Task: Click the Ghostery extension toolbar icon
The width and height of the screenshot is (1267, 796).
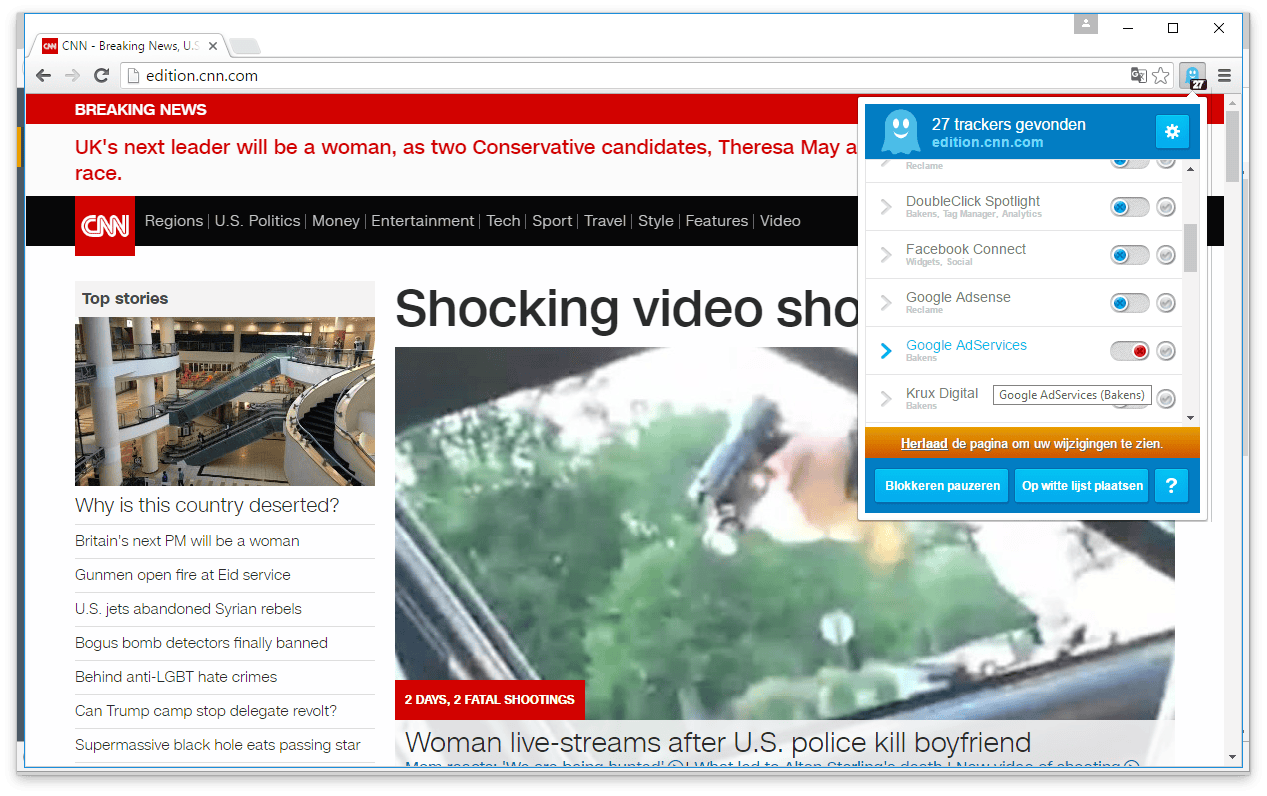Action: 1193,76
